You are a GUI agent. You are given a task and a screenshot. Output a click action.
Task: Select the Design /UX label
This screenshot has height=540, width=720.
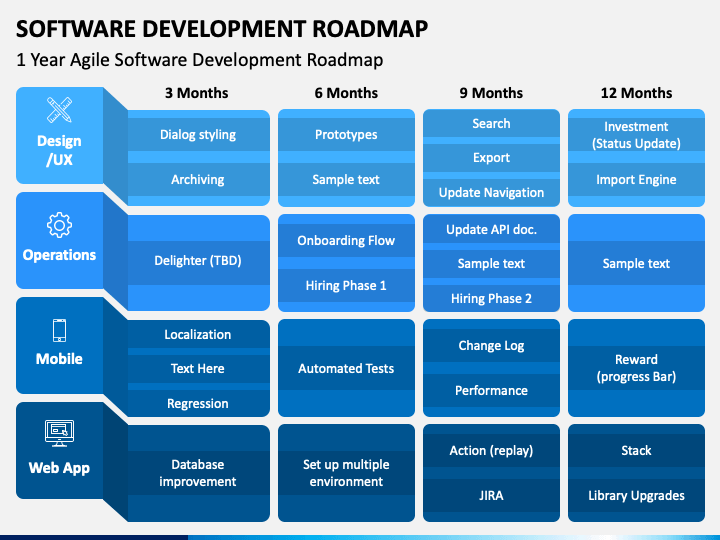(59, 150)
